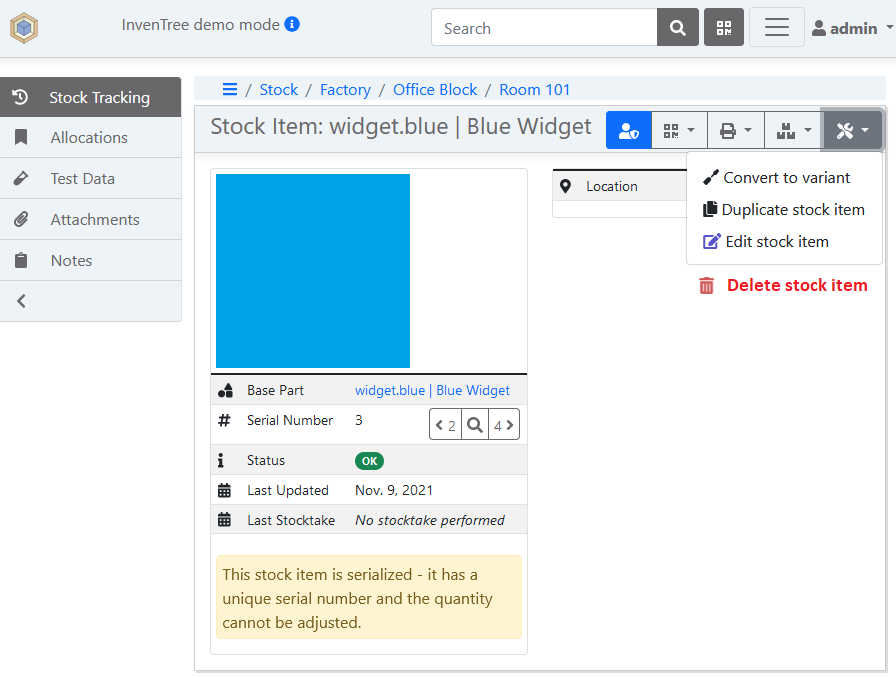Open the widget.blue | Blue Widget part link
896x678 pixels.
(432, 390)
